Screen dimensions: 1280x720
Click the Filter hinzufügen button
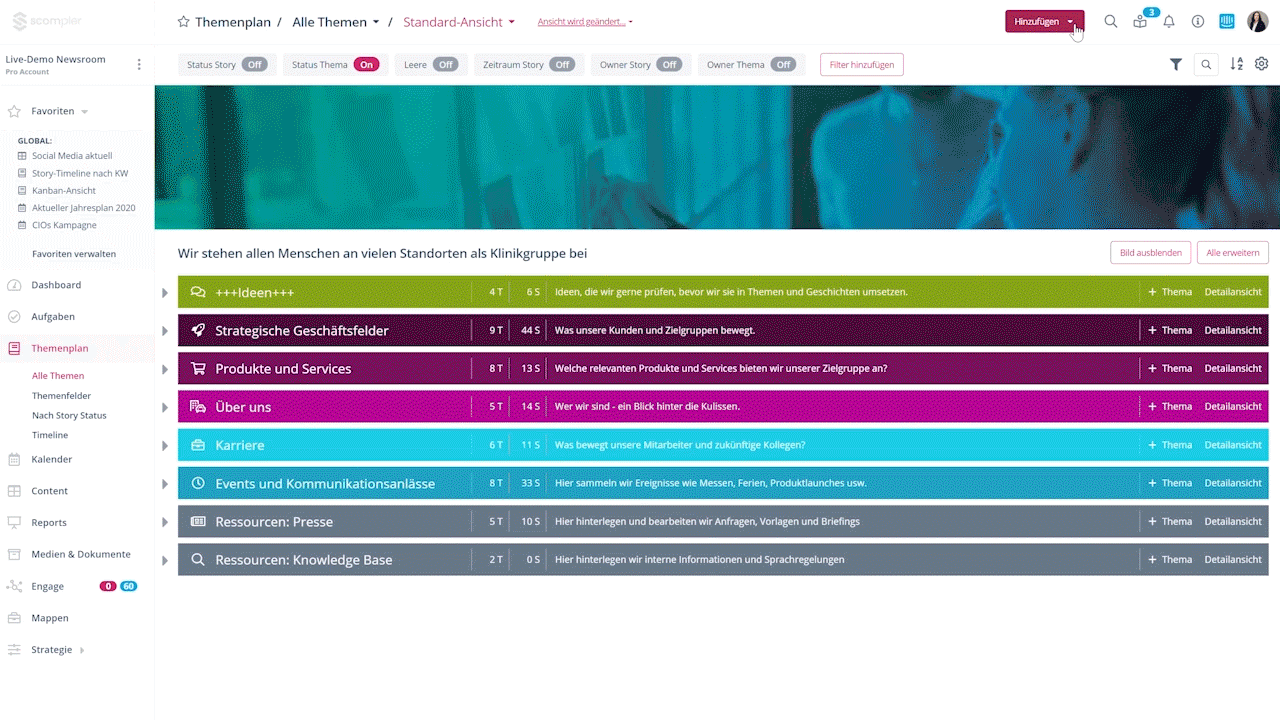tap(861, 65)
